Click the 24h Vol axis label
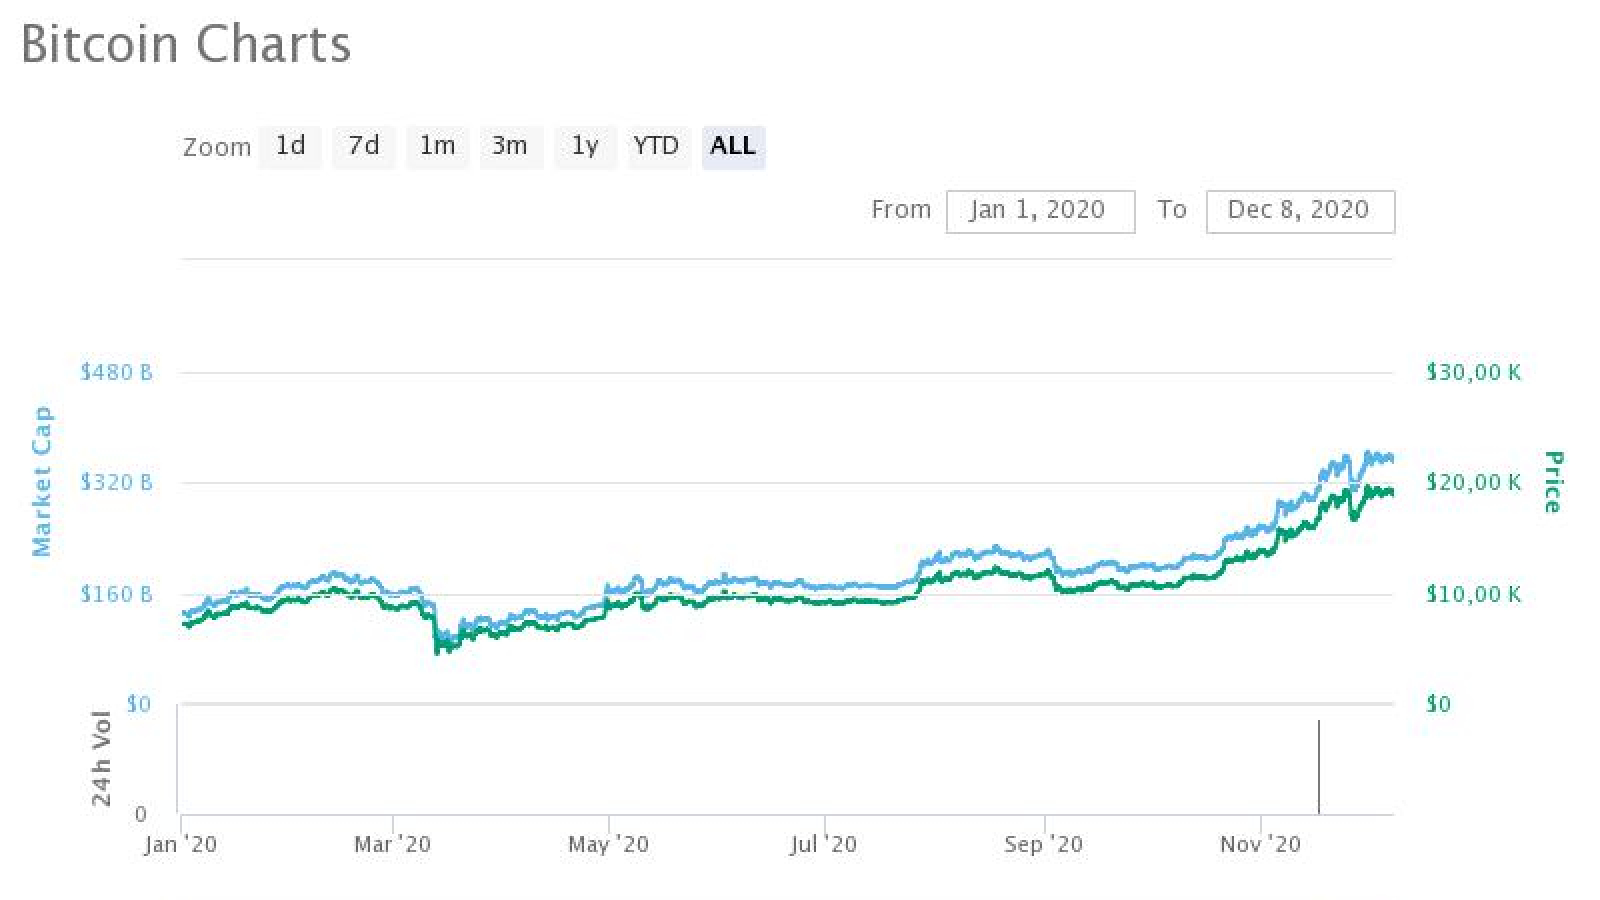Screen dimensions: 1600x900 coord(102,758)
